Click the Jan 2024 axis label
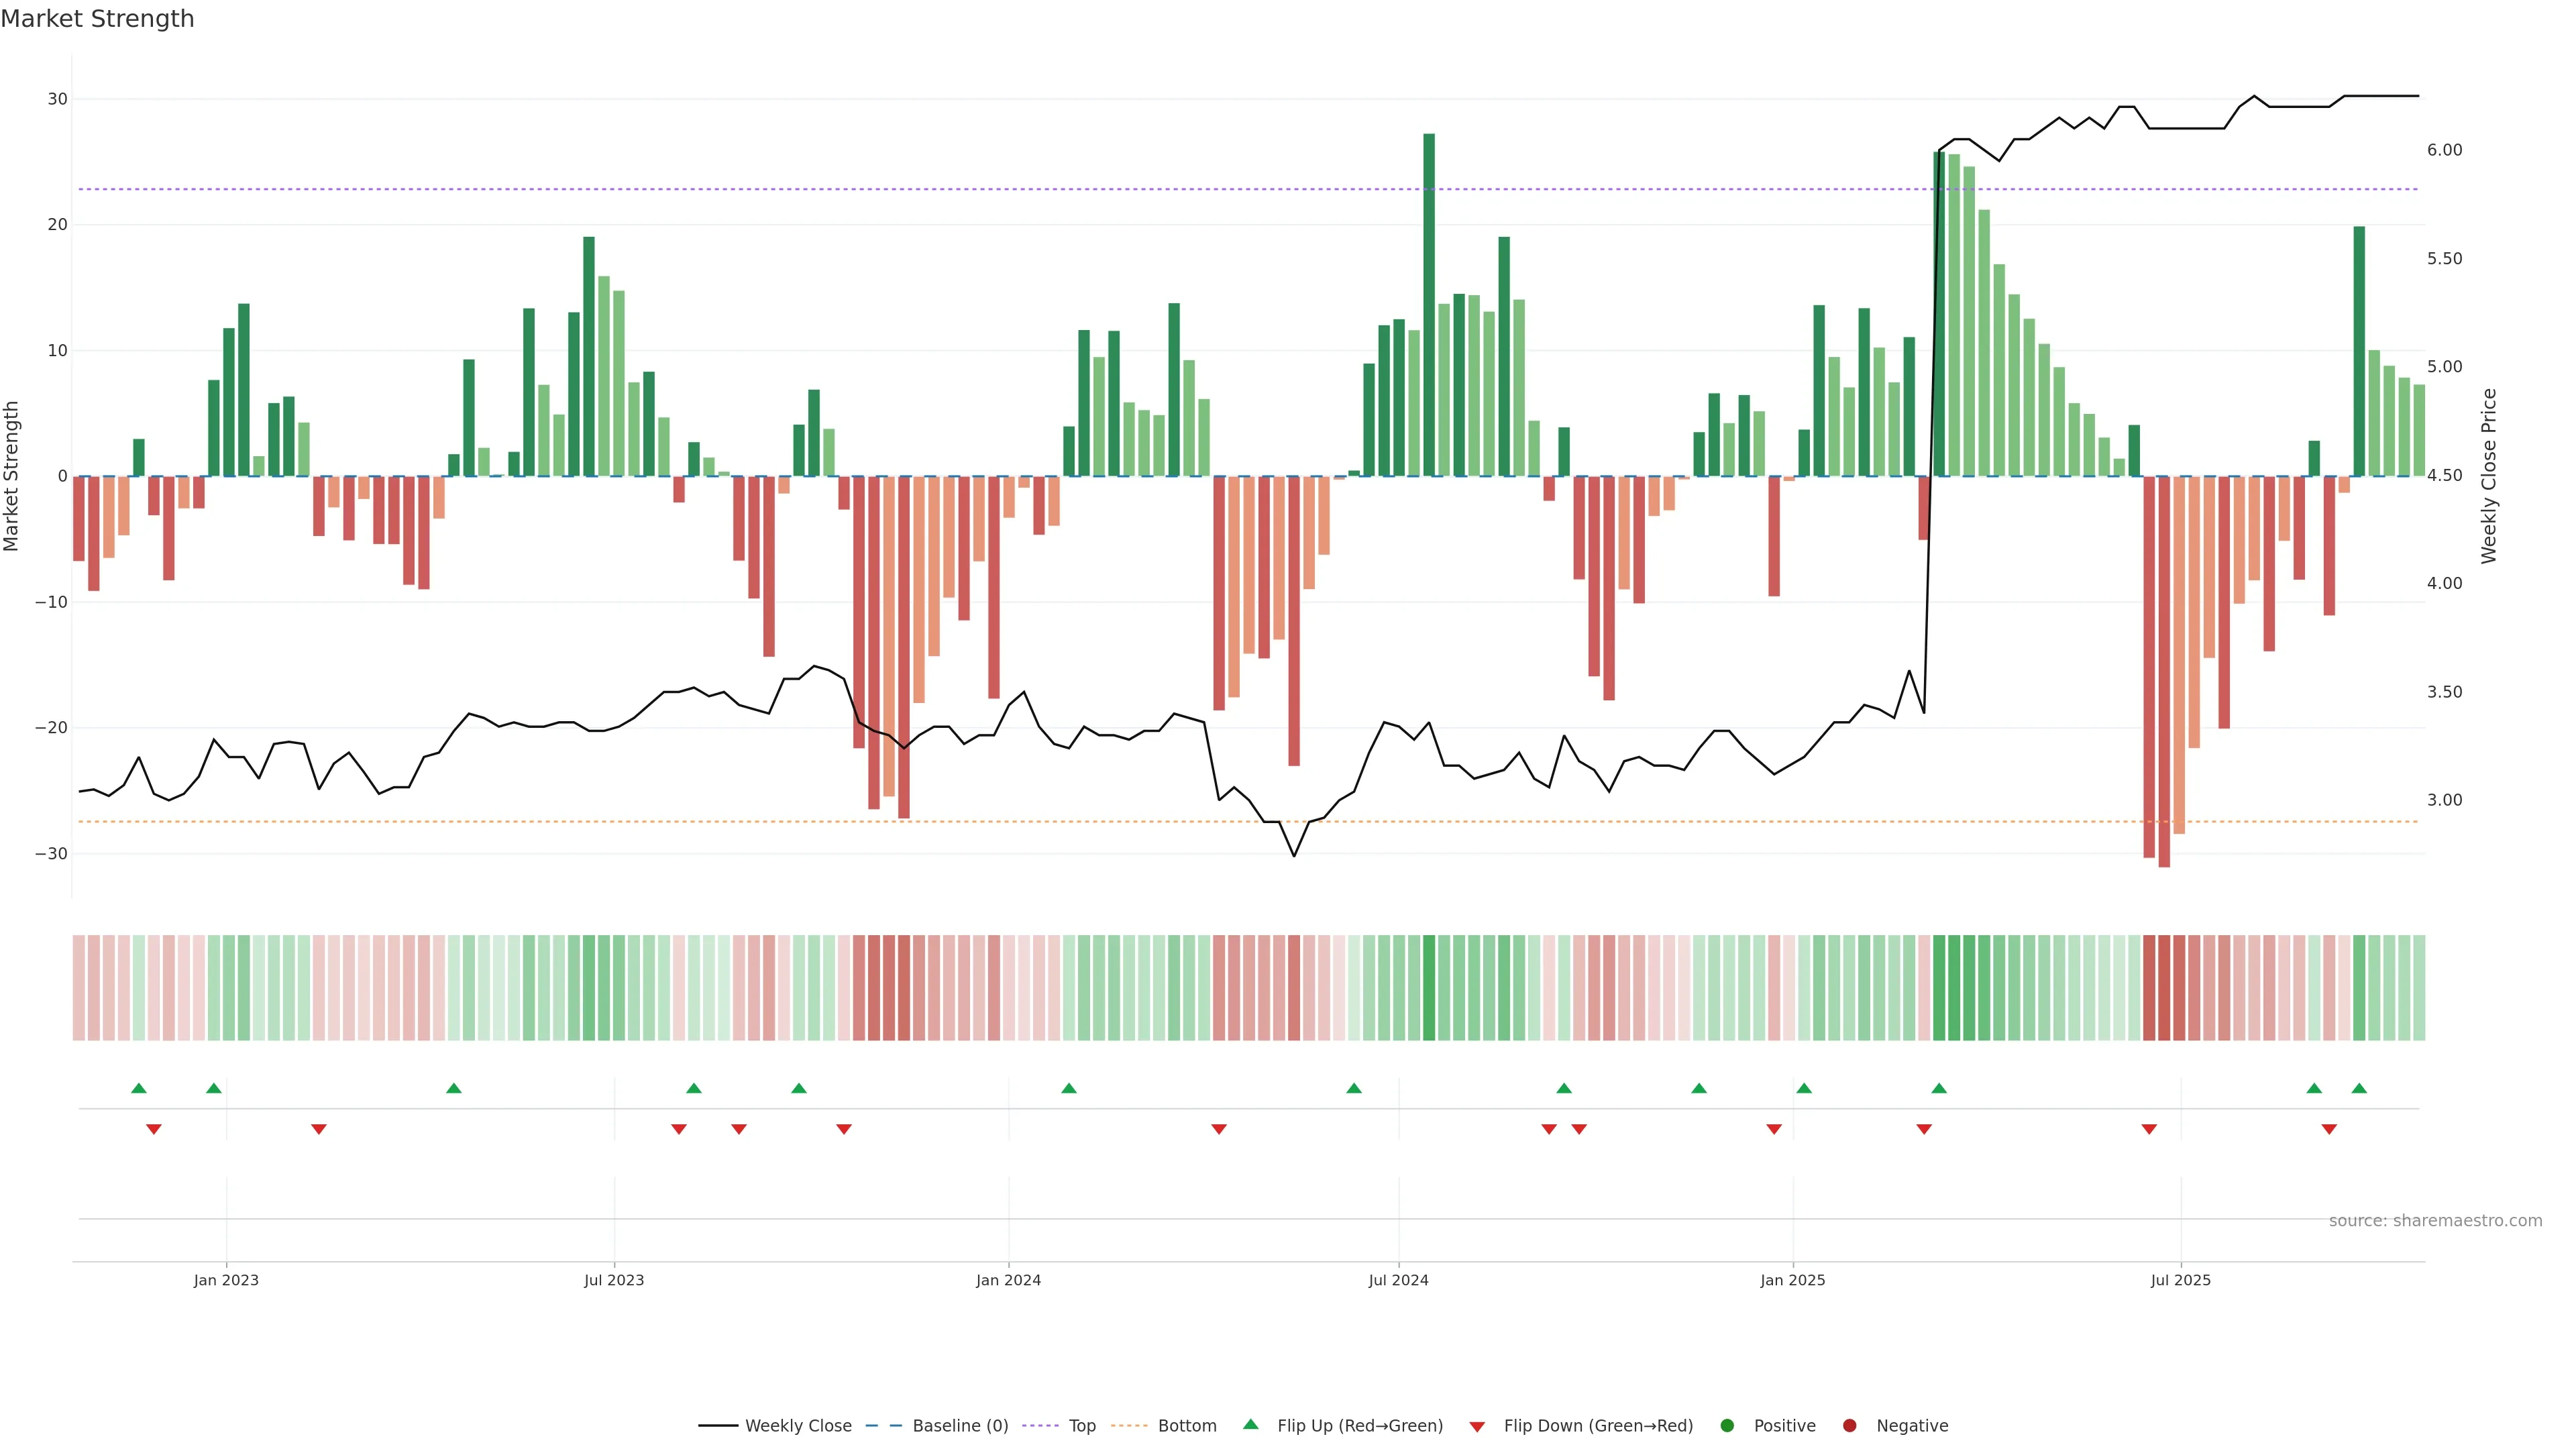The height and width of the screenshot is (1449, 2576). (x=1008, y=1280)
